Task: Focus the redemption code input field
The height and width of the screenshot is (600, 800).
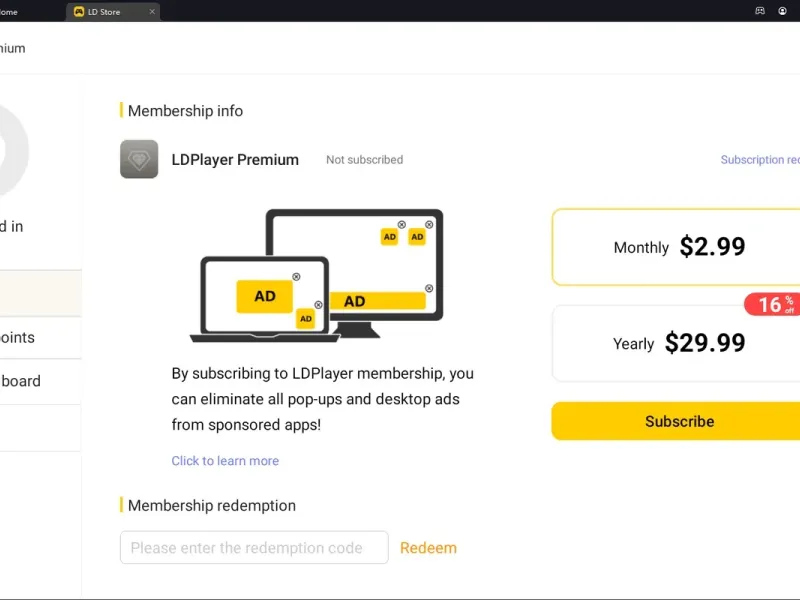Action: coord(254,548)
